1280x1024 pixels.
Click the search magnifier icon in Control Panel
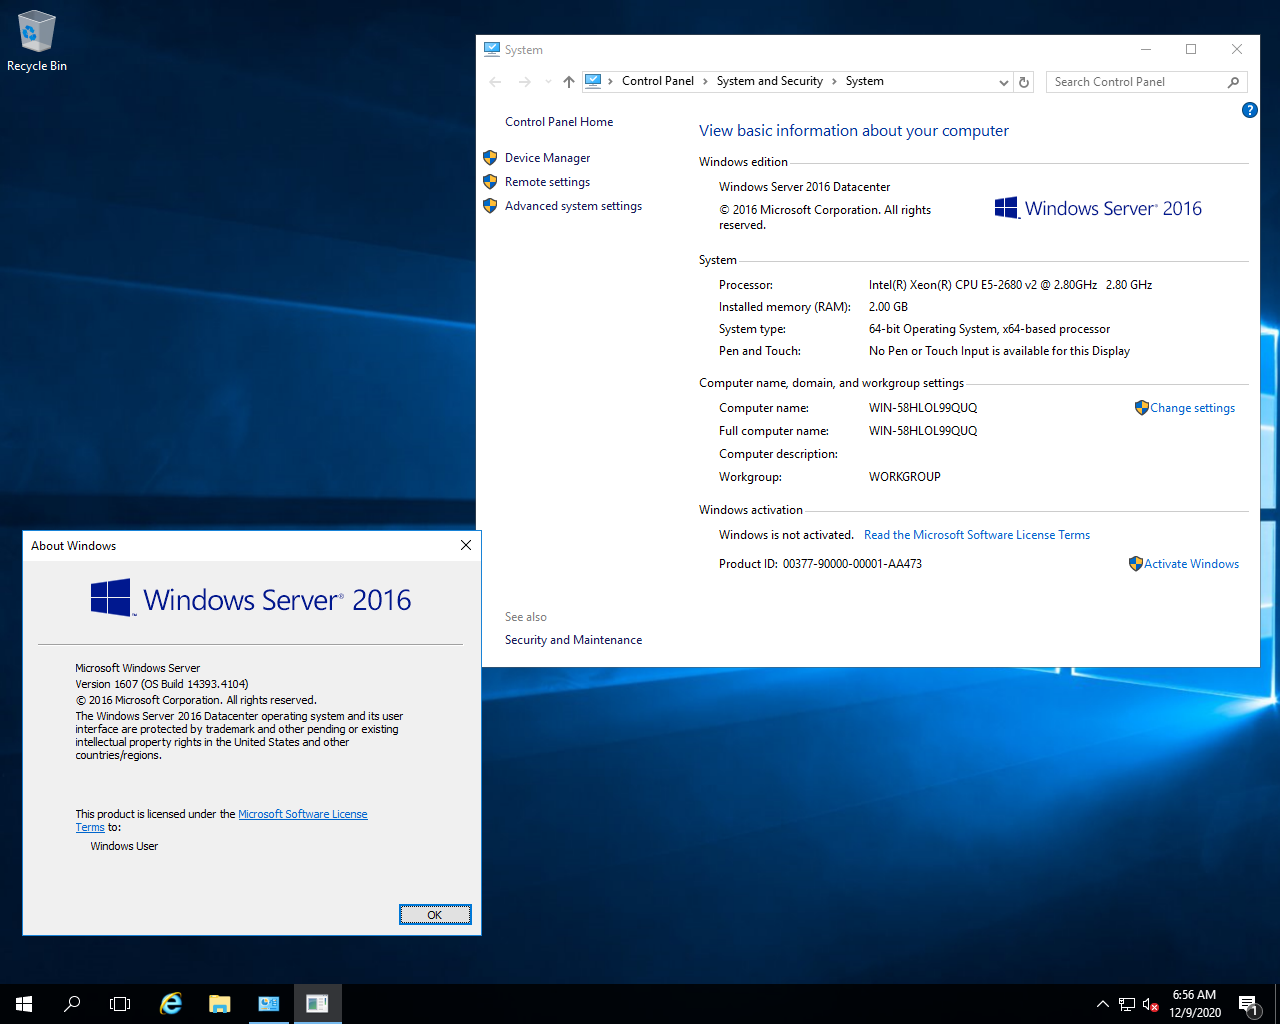tap(1234, 82)
